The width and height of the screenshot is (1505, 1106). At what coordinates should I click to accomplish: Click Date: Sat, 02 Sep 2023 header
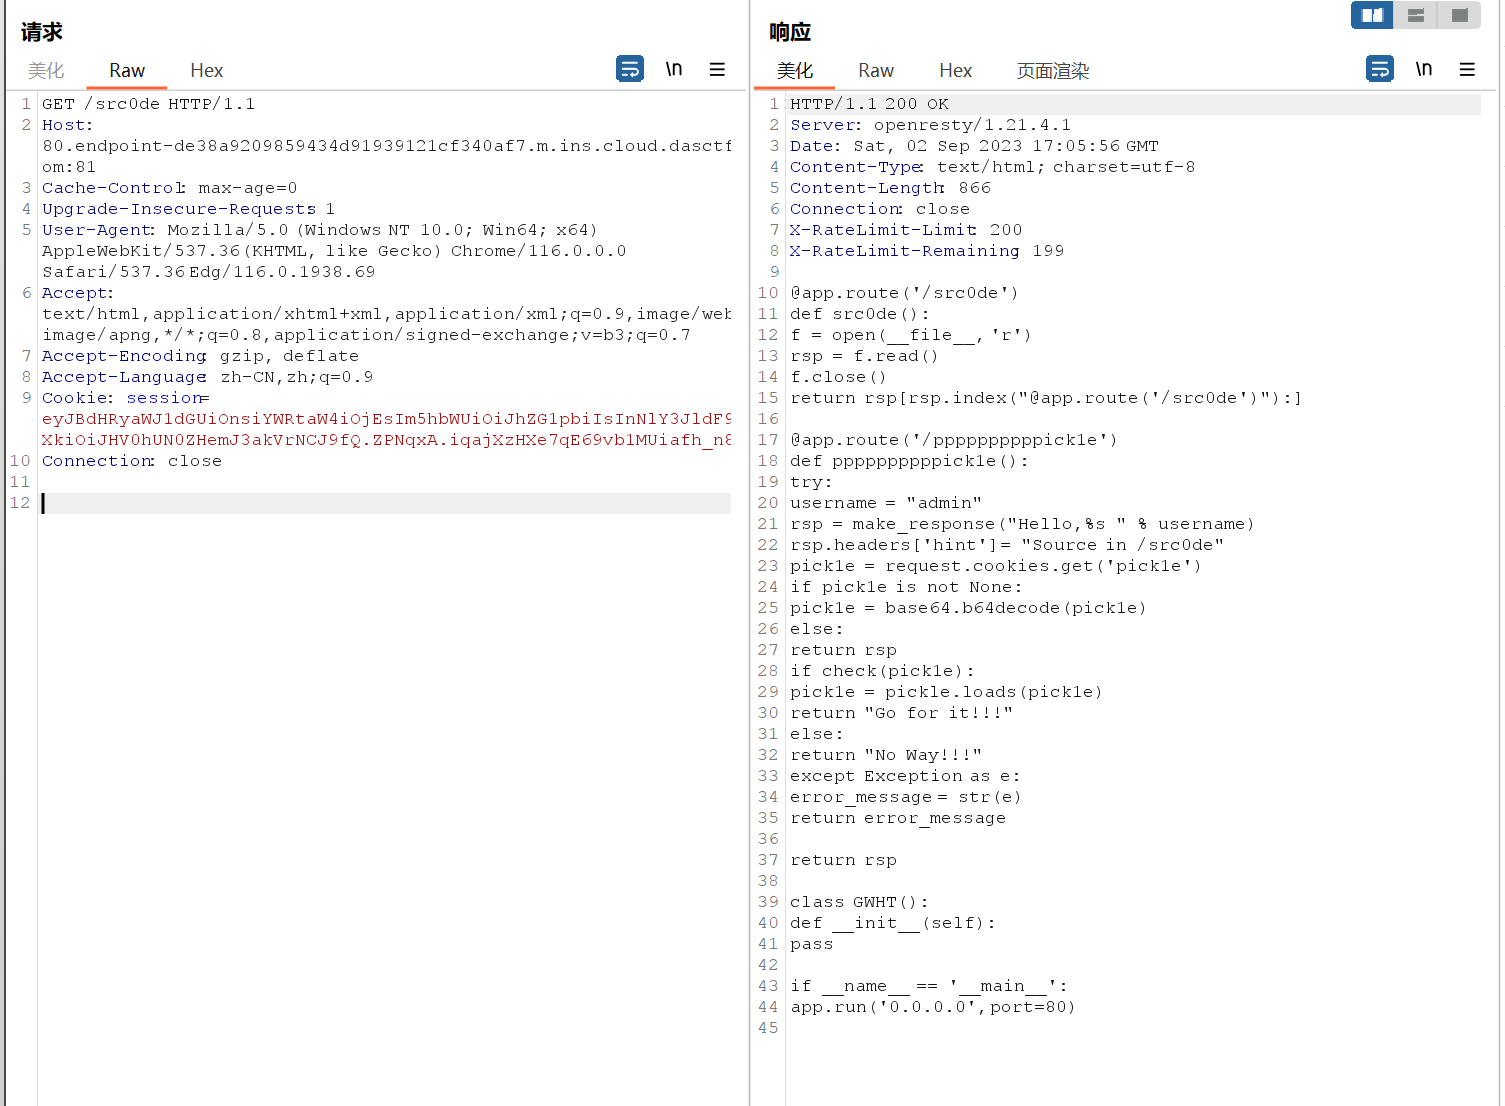974,146
